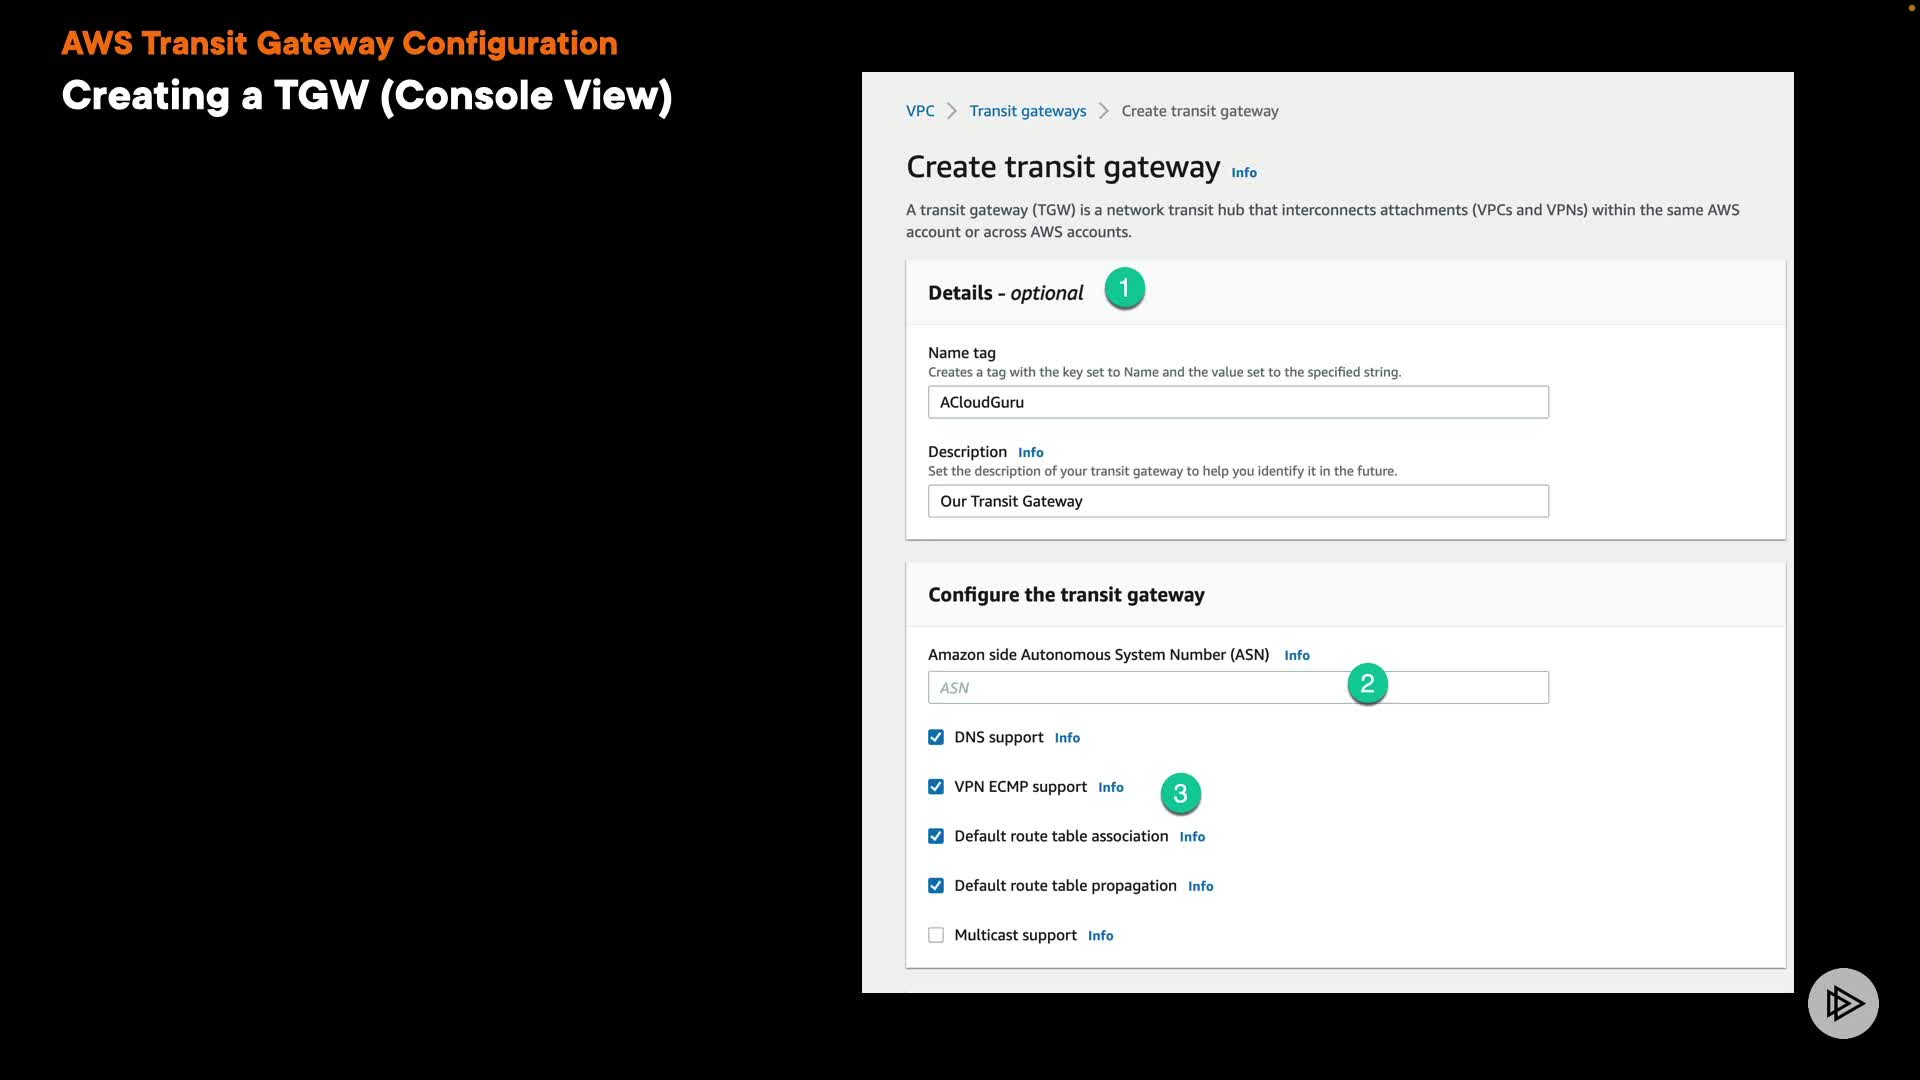
Task: Uncheck the DNS support checkbox
Action: 936,738
